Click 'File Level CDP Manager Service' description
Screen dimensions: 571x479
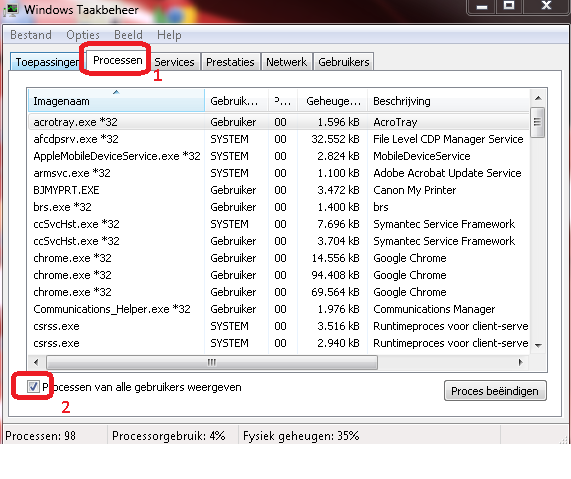tap(448, 139)
